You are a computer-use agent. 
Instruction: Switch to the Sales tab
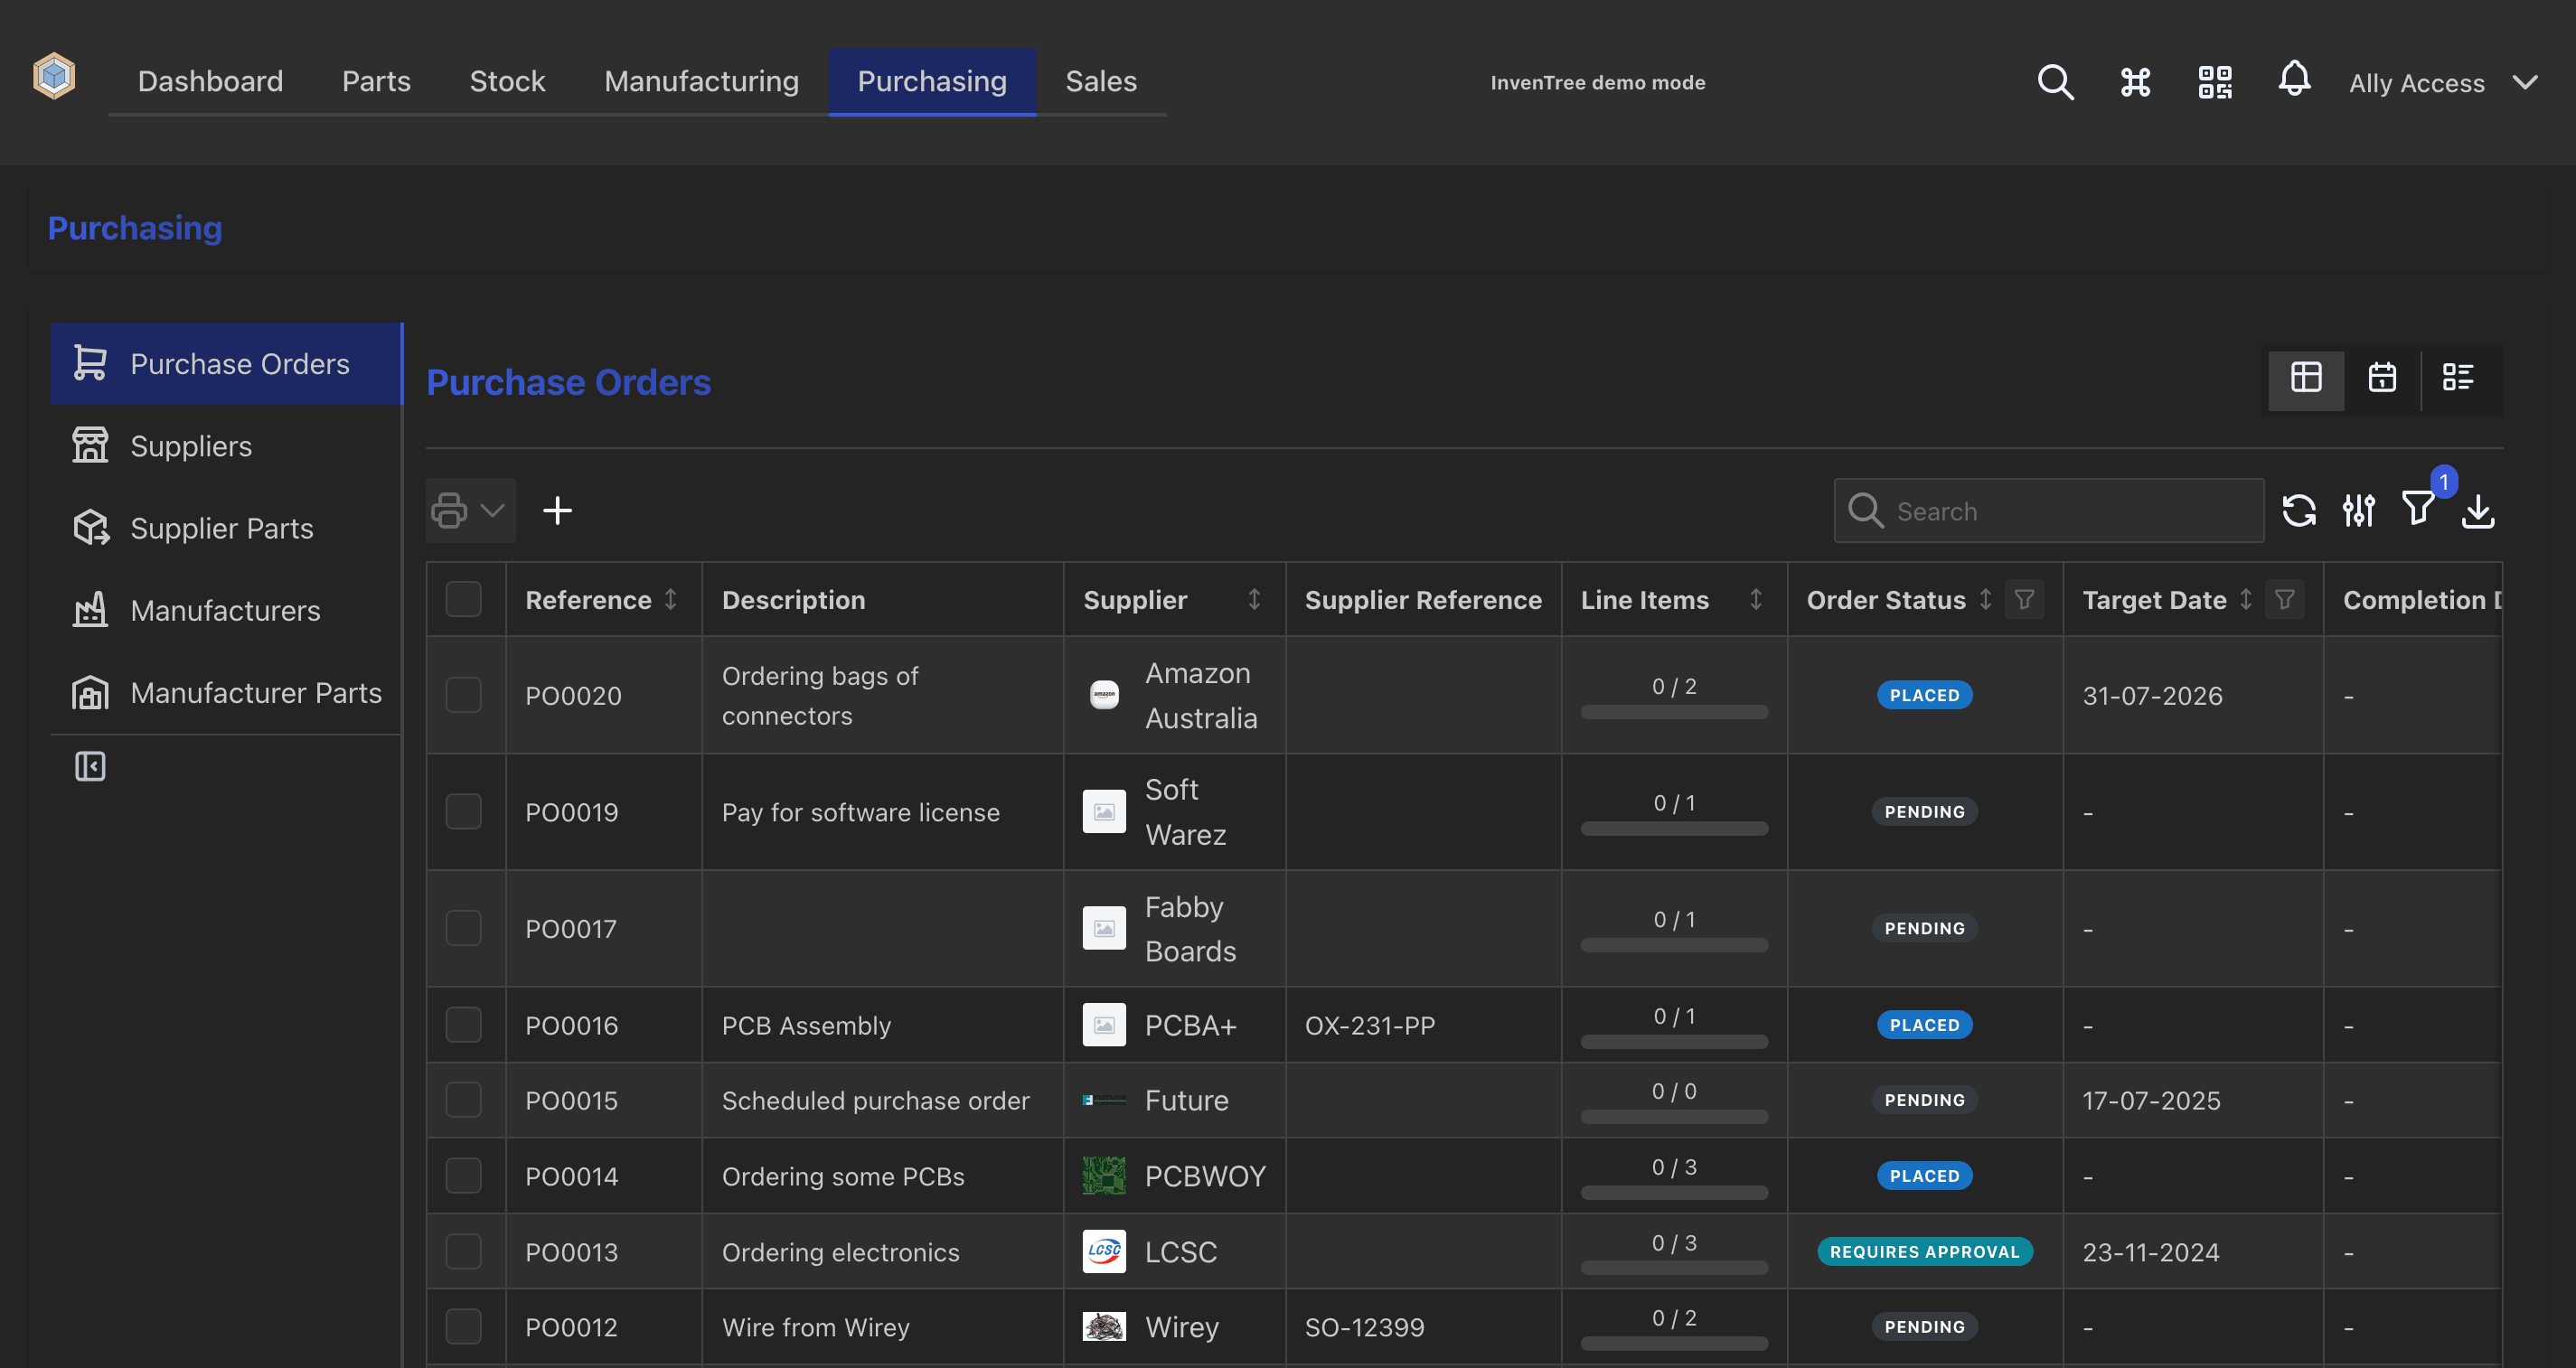1101,81
